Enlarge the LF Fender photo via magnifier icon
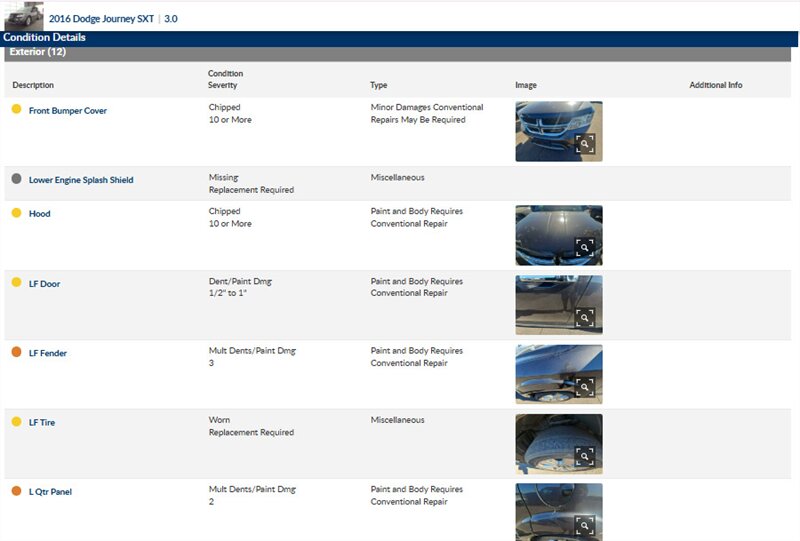This screenshot has height=541, width=800. (585, 387)
